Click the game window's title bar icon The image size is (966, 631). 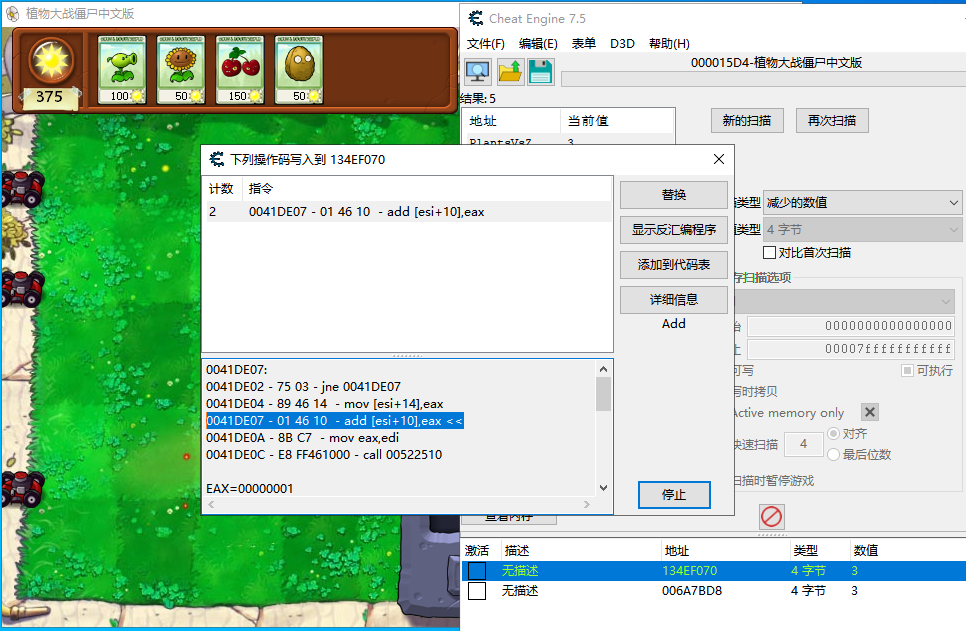click(x=12, y=14)
